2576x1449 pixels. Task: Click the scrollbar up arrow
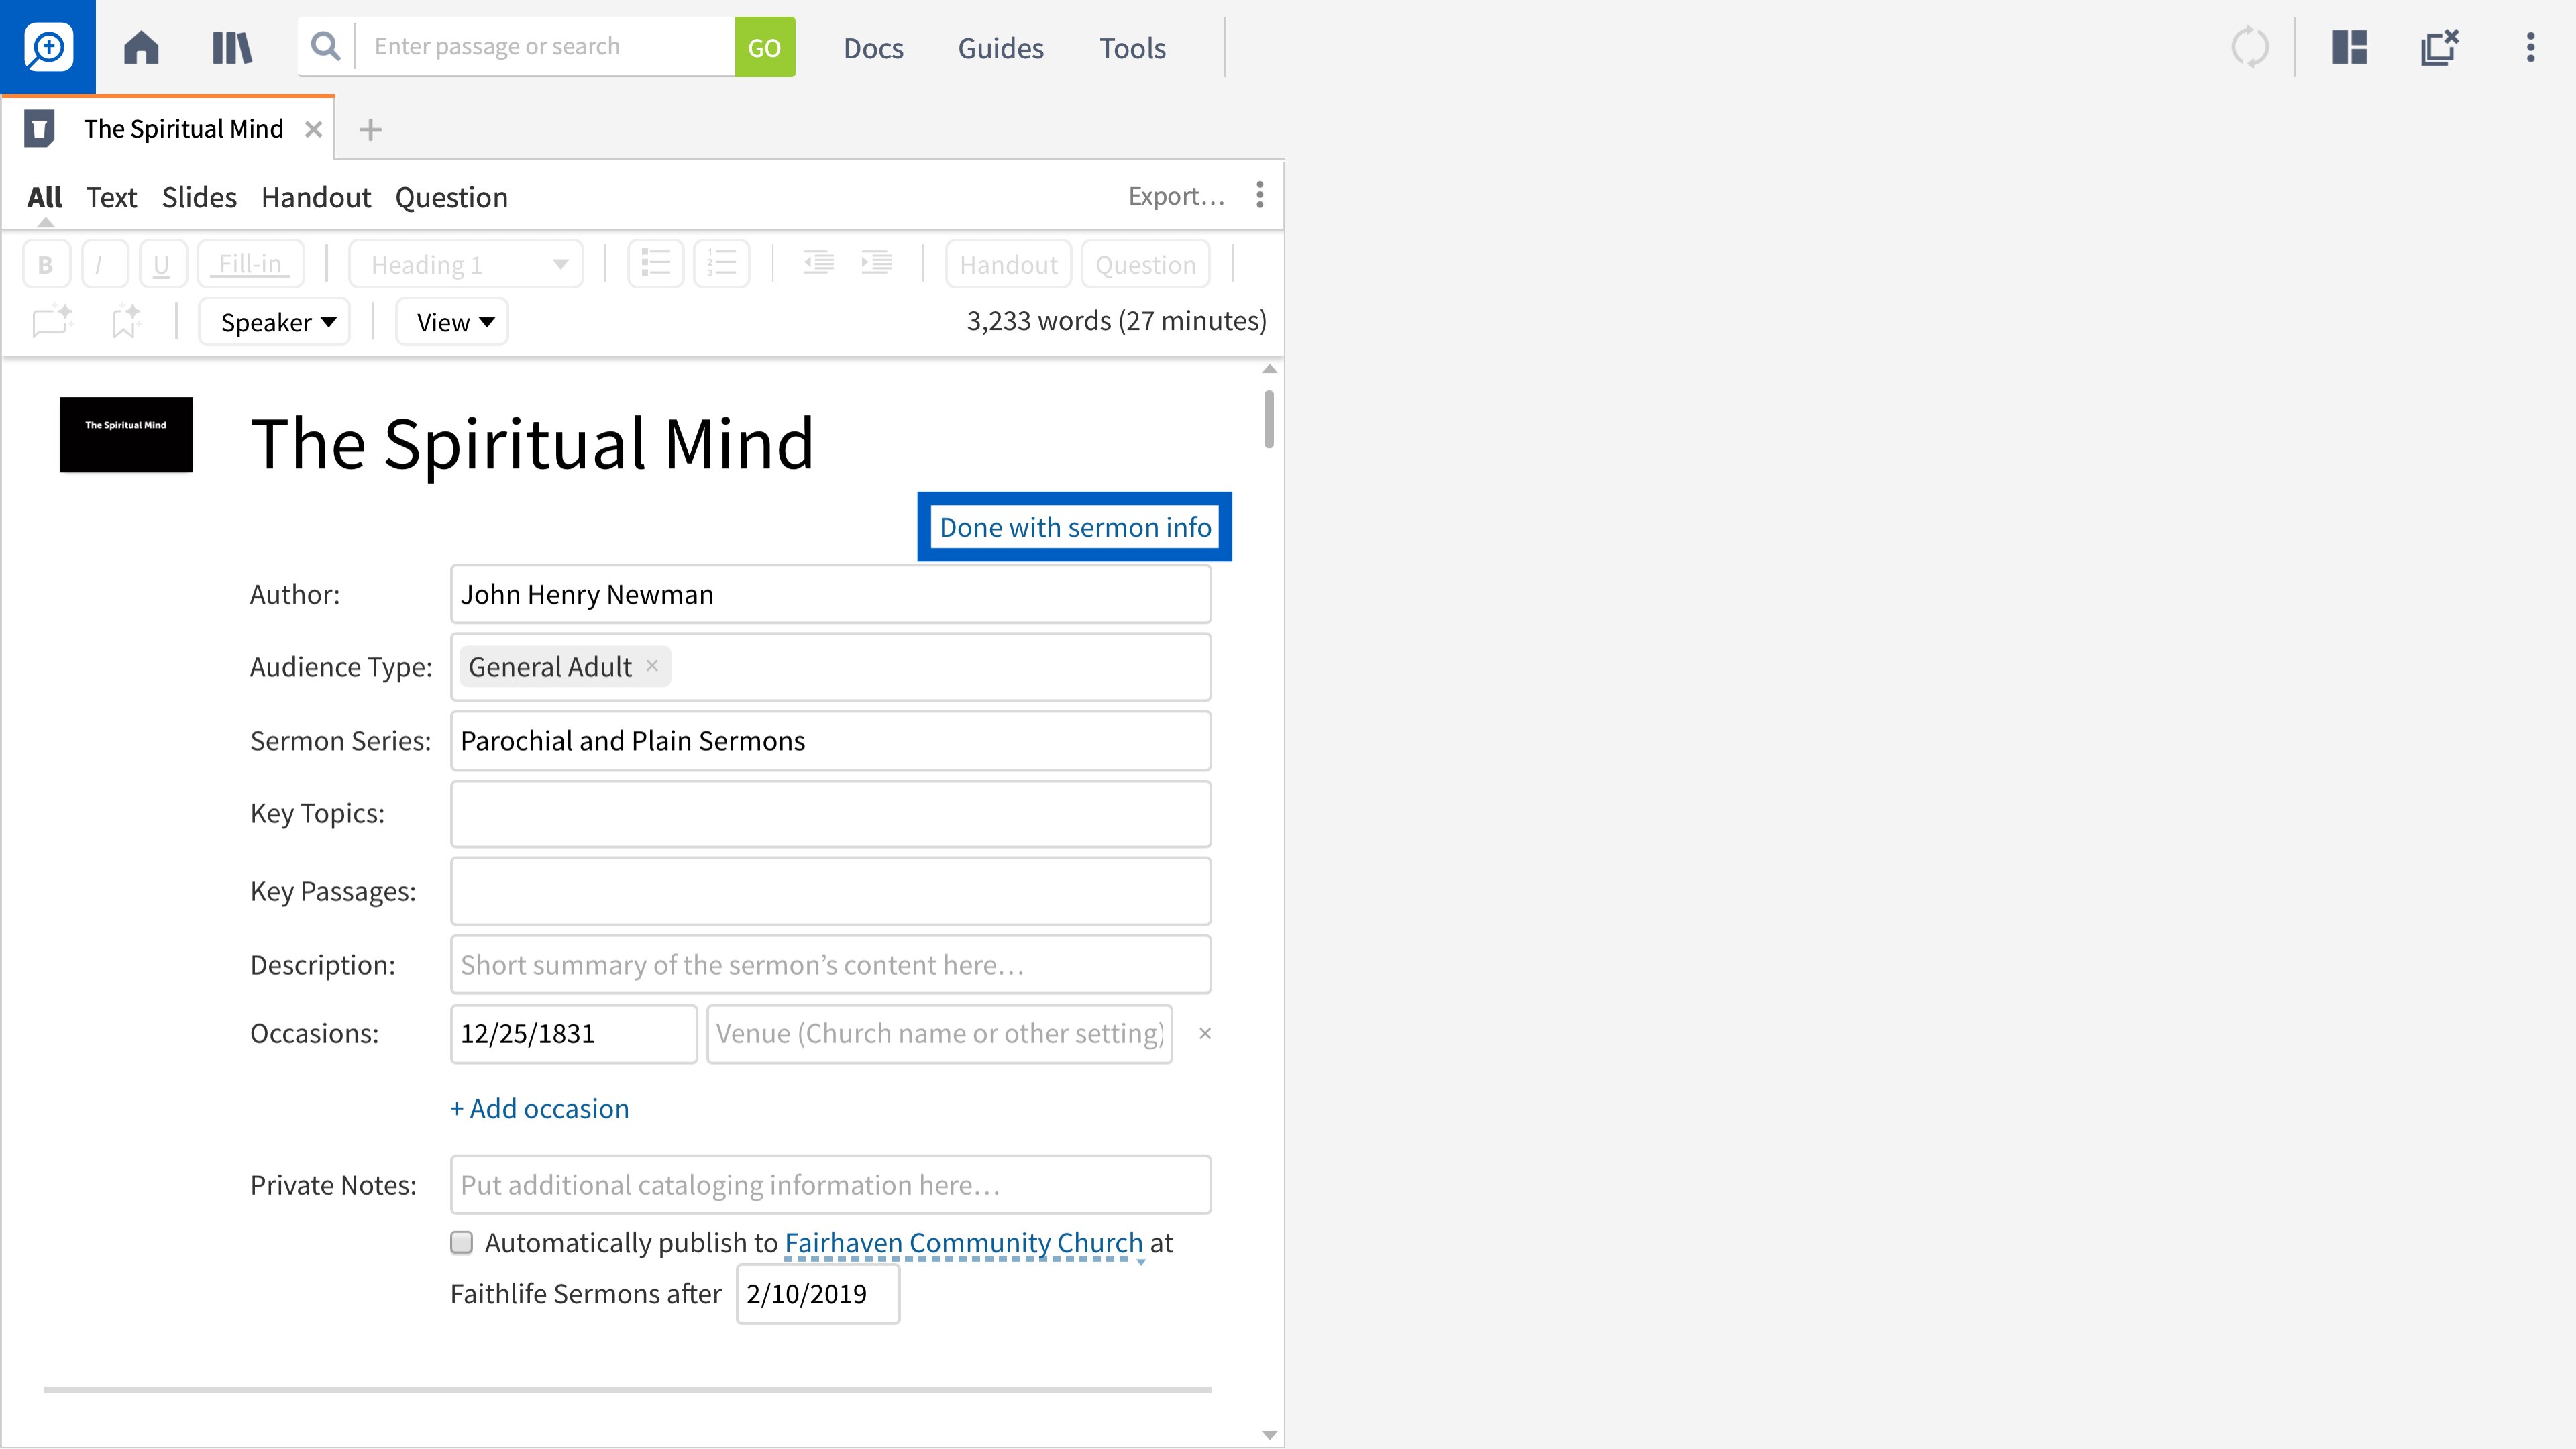coord(1269,369)
